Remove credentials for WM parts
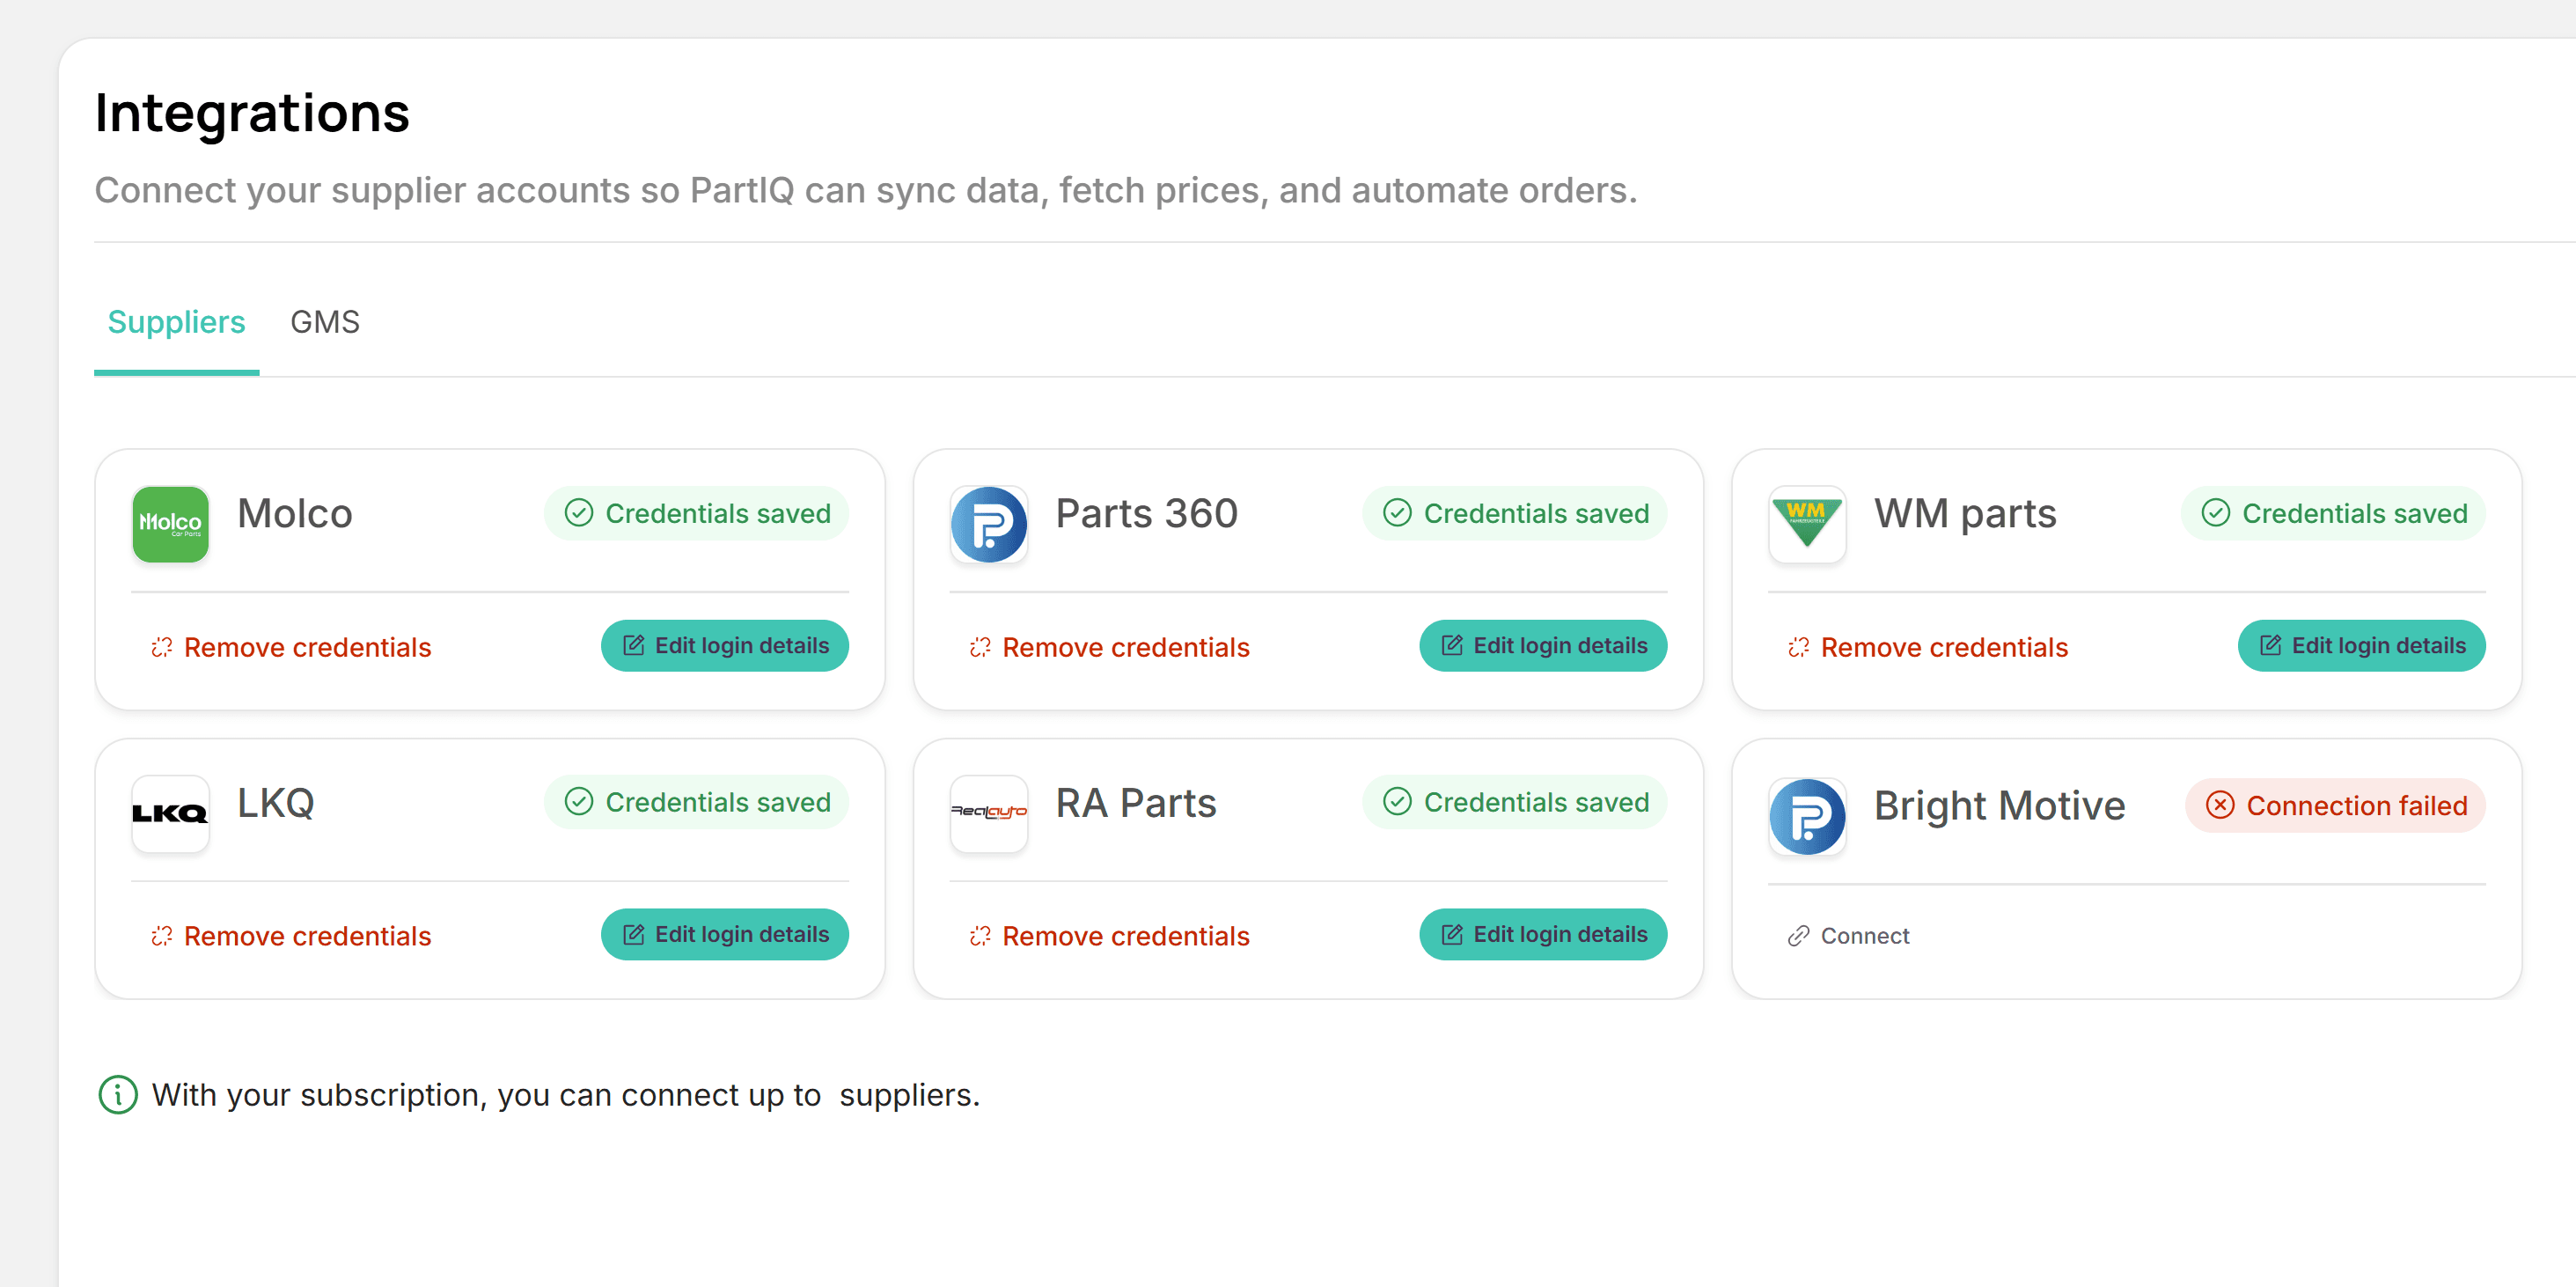The width and height of the screenshot is (2576, 1287). click(x=1927, y=648)
